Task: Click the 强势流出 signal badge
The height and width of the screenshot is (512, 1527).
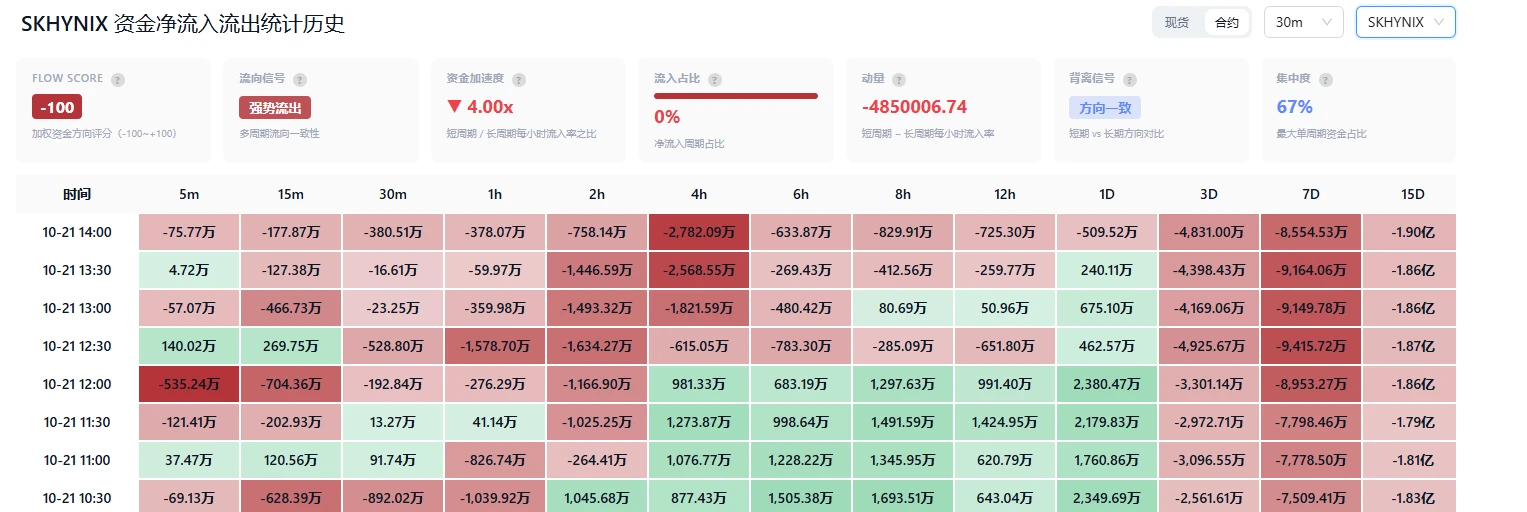Action: coord(275,107)
